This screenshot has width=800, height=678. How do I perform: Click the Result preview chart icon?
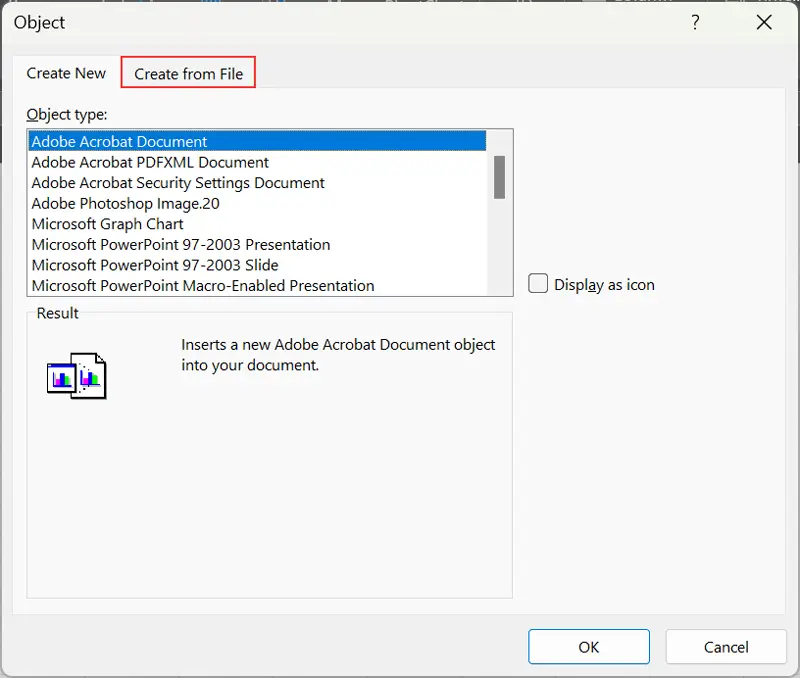pyautogui.click(x=76, y=376)
